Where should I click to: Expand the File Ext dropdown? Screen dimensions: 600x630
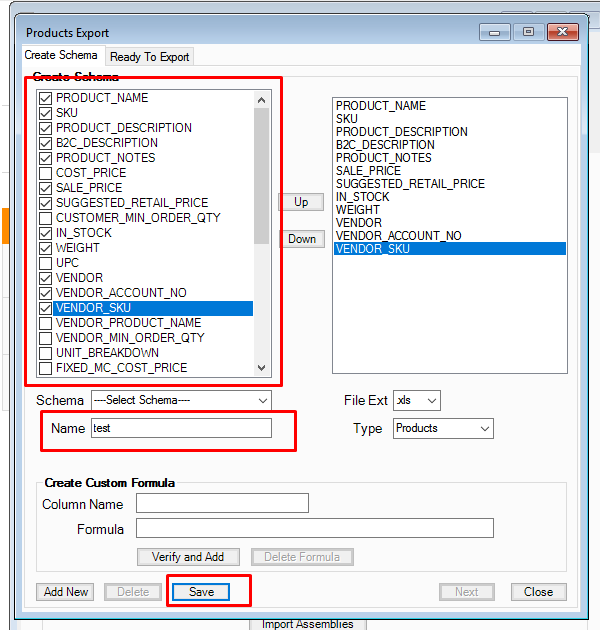(417, 400)
